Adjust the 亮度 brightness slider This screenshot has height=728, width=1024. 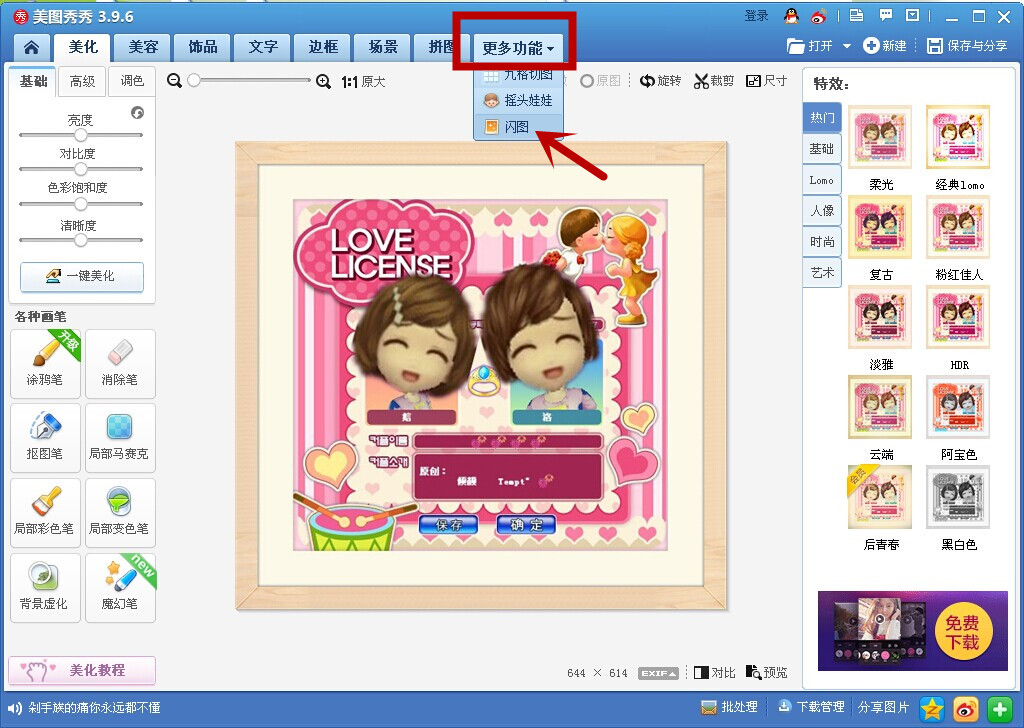81,135
